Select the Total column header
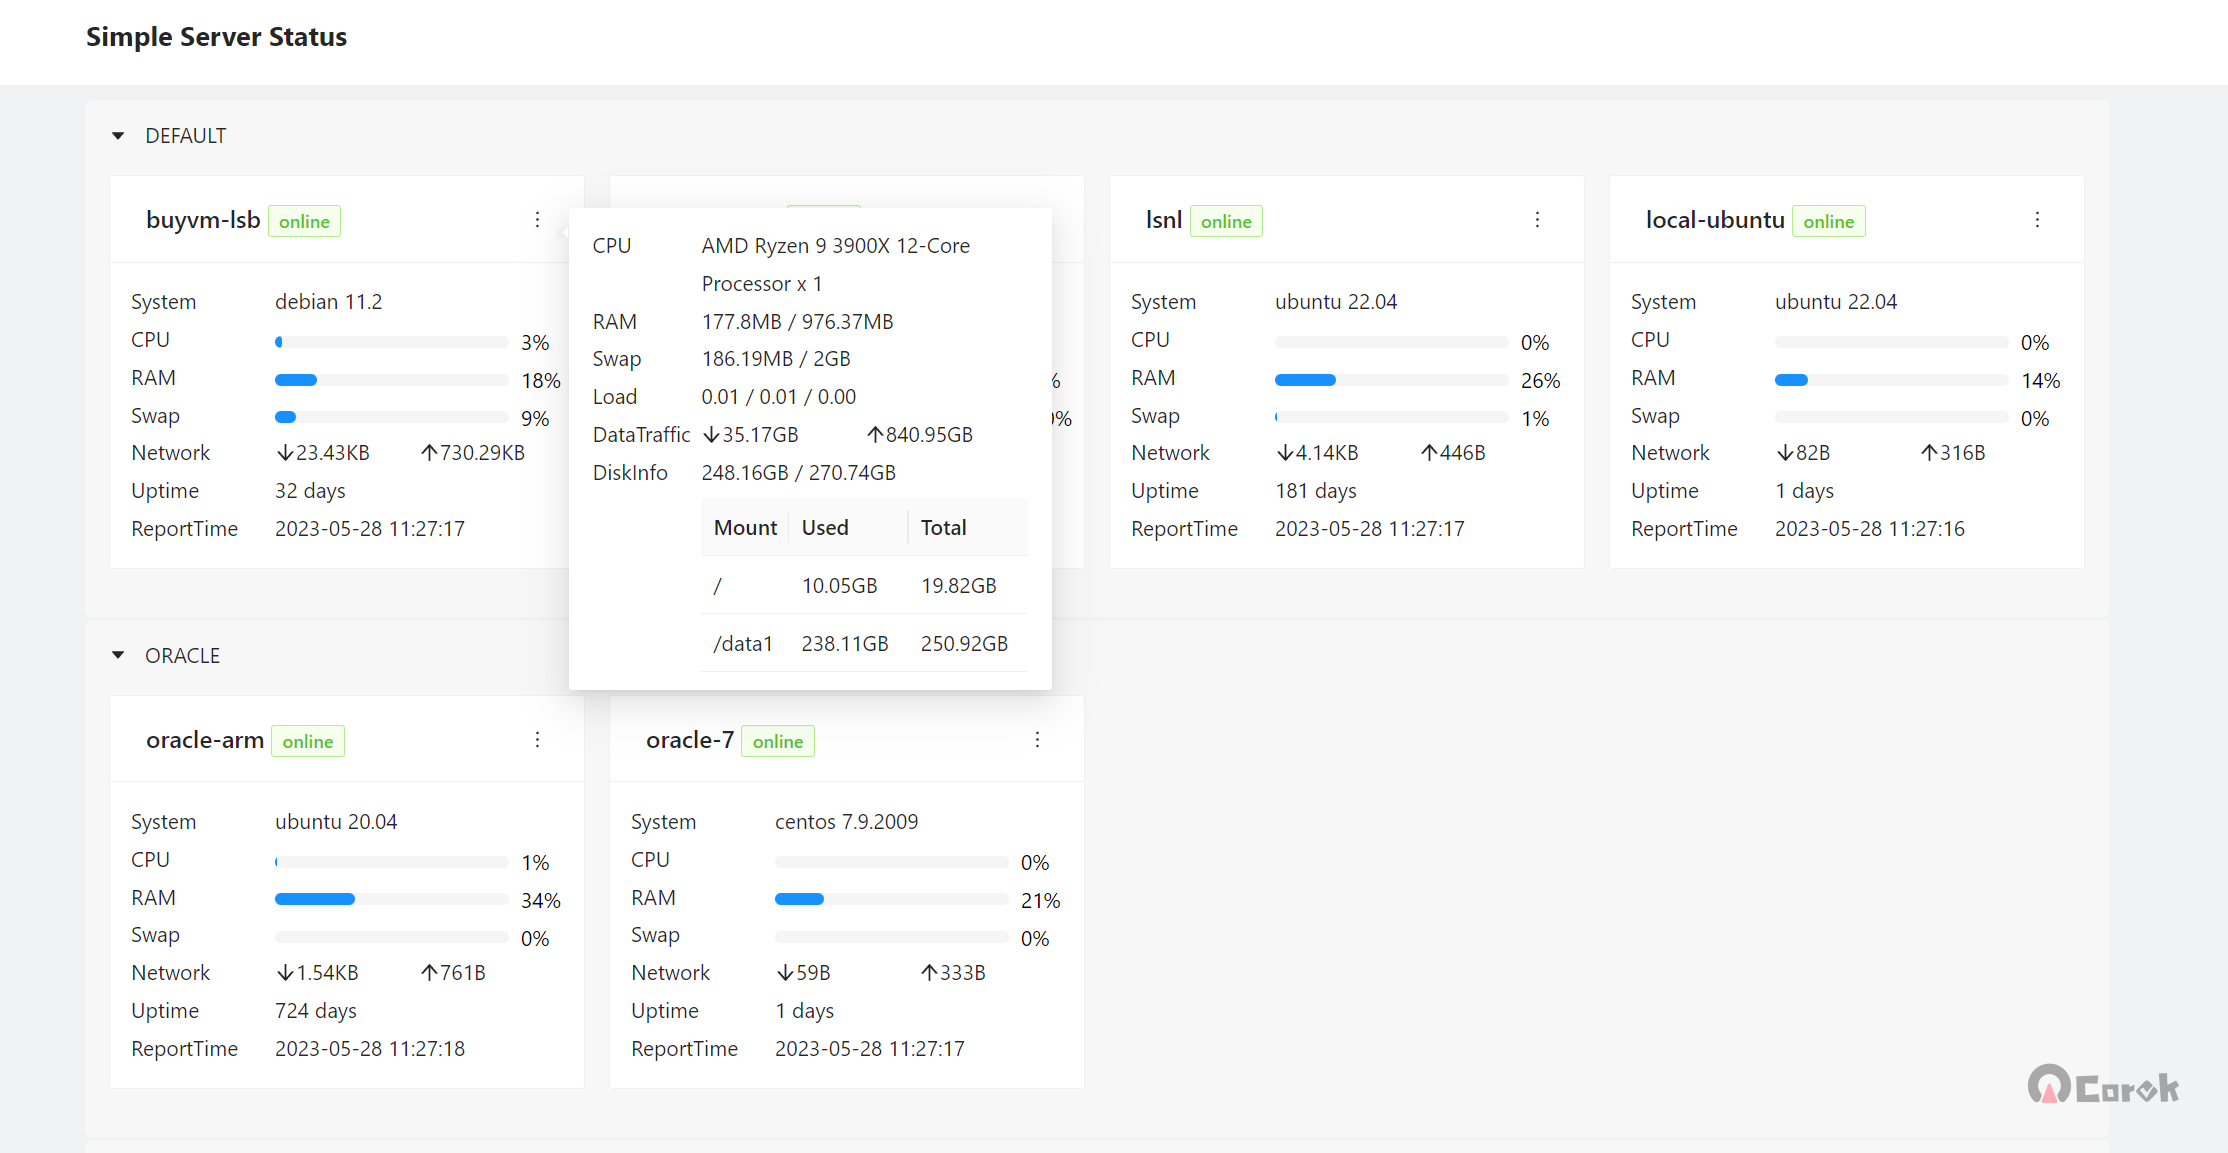Screen dimensions: 2228x1153 point(943,527)
